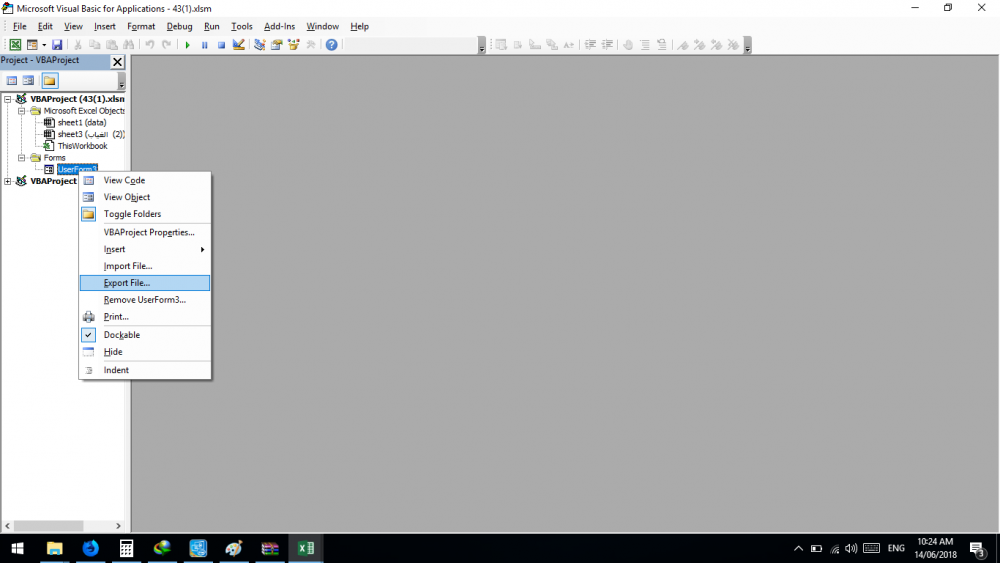Choose Export File... from context menu

click(145, 283)
